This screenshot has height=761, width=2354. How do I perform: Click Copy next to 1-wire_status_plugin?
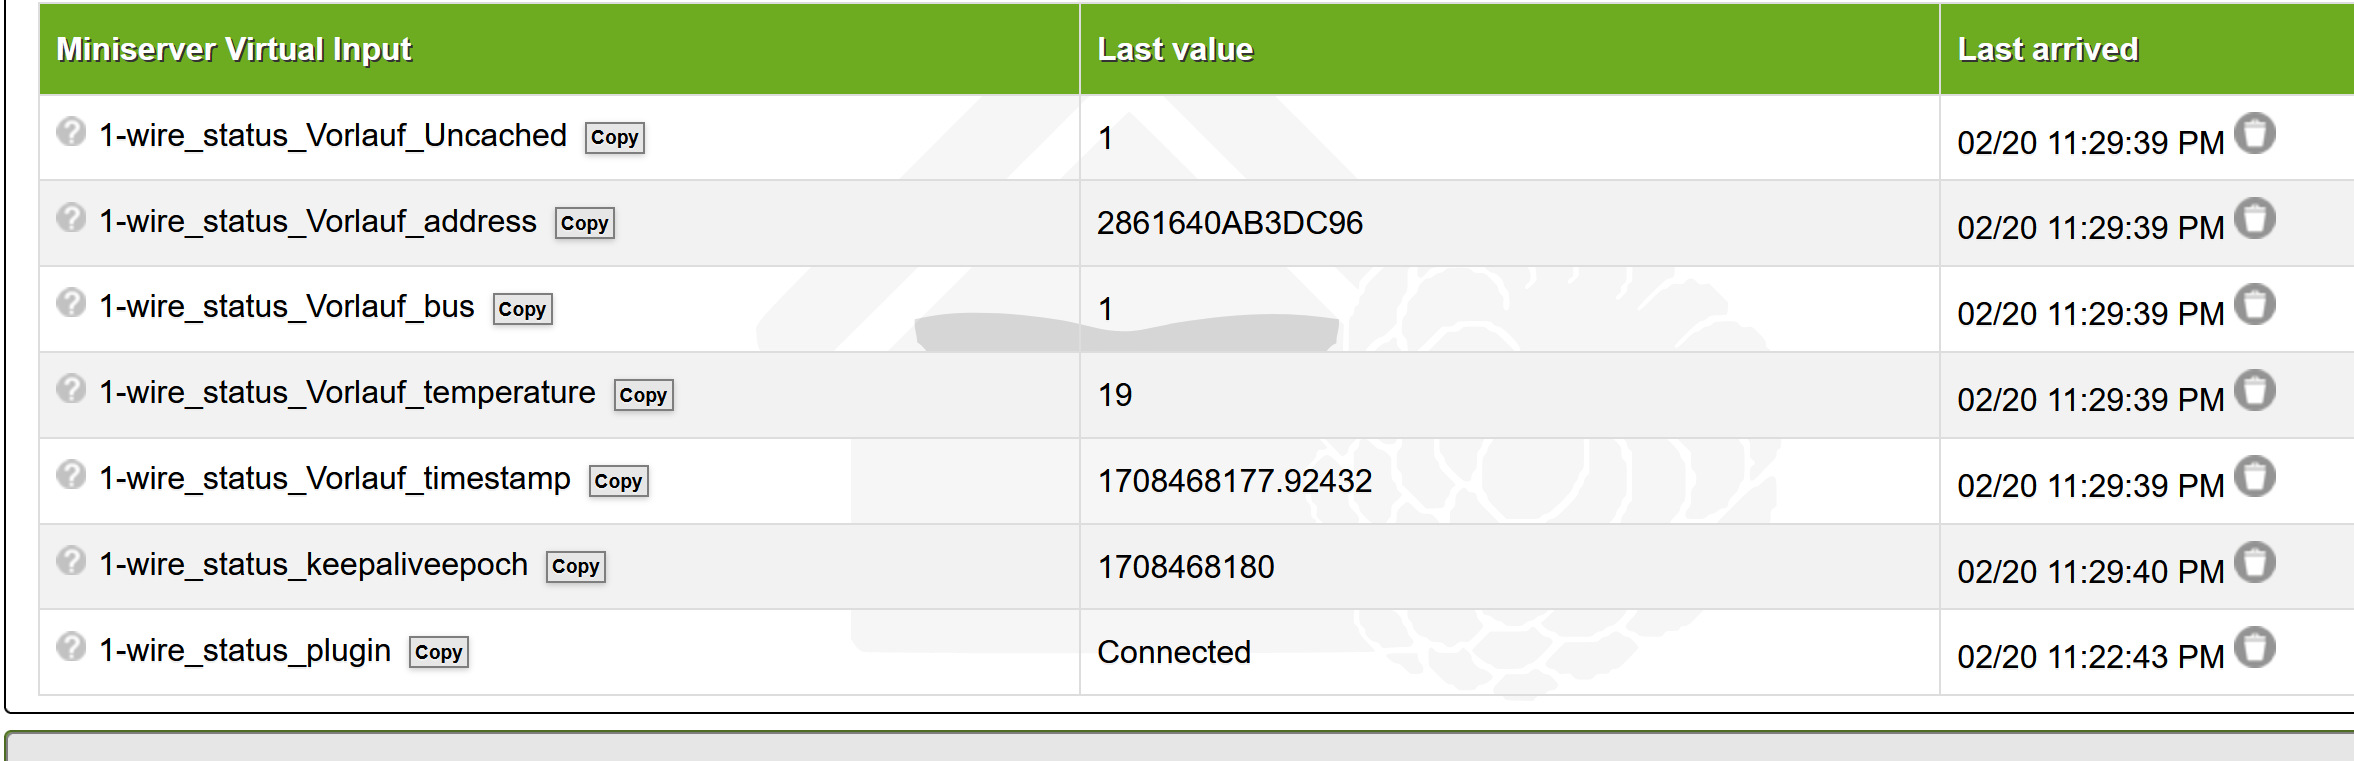point(438,652)
